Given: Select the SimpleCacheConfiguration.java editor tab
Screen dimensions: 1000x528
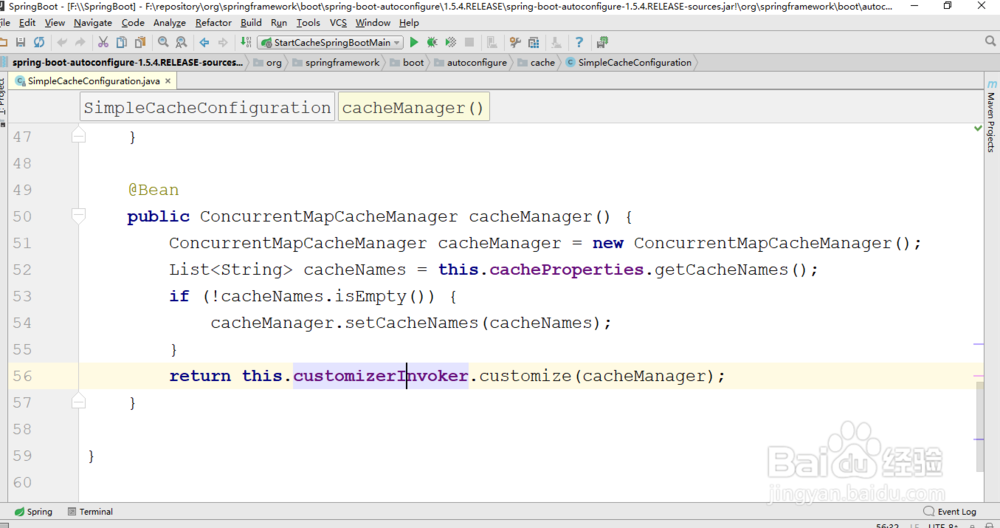Looking at the screenshot, I should (93, 81).
